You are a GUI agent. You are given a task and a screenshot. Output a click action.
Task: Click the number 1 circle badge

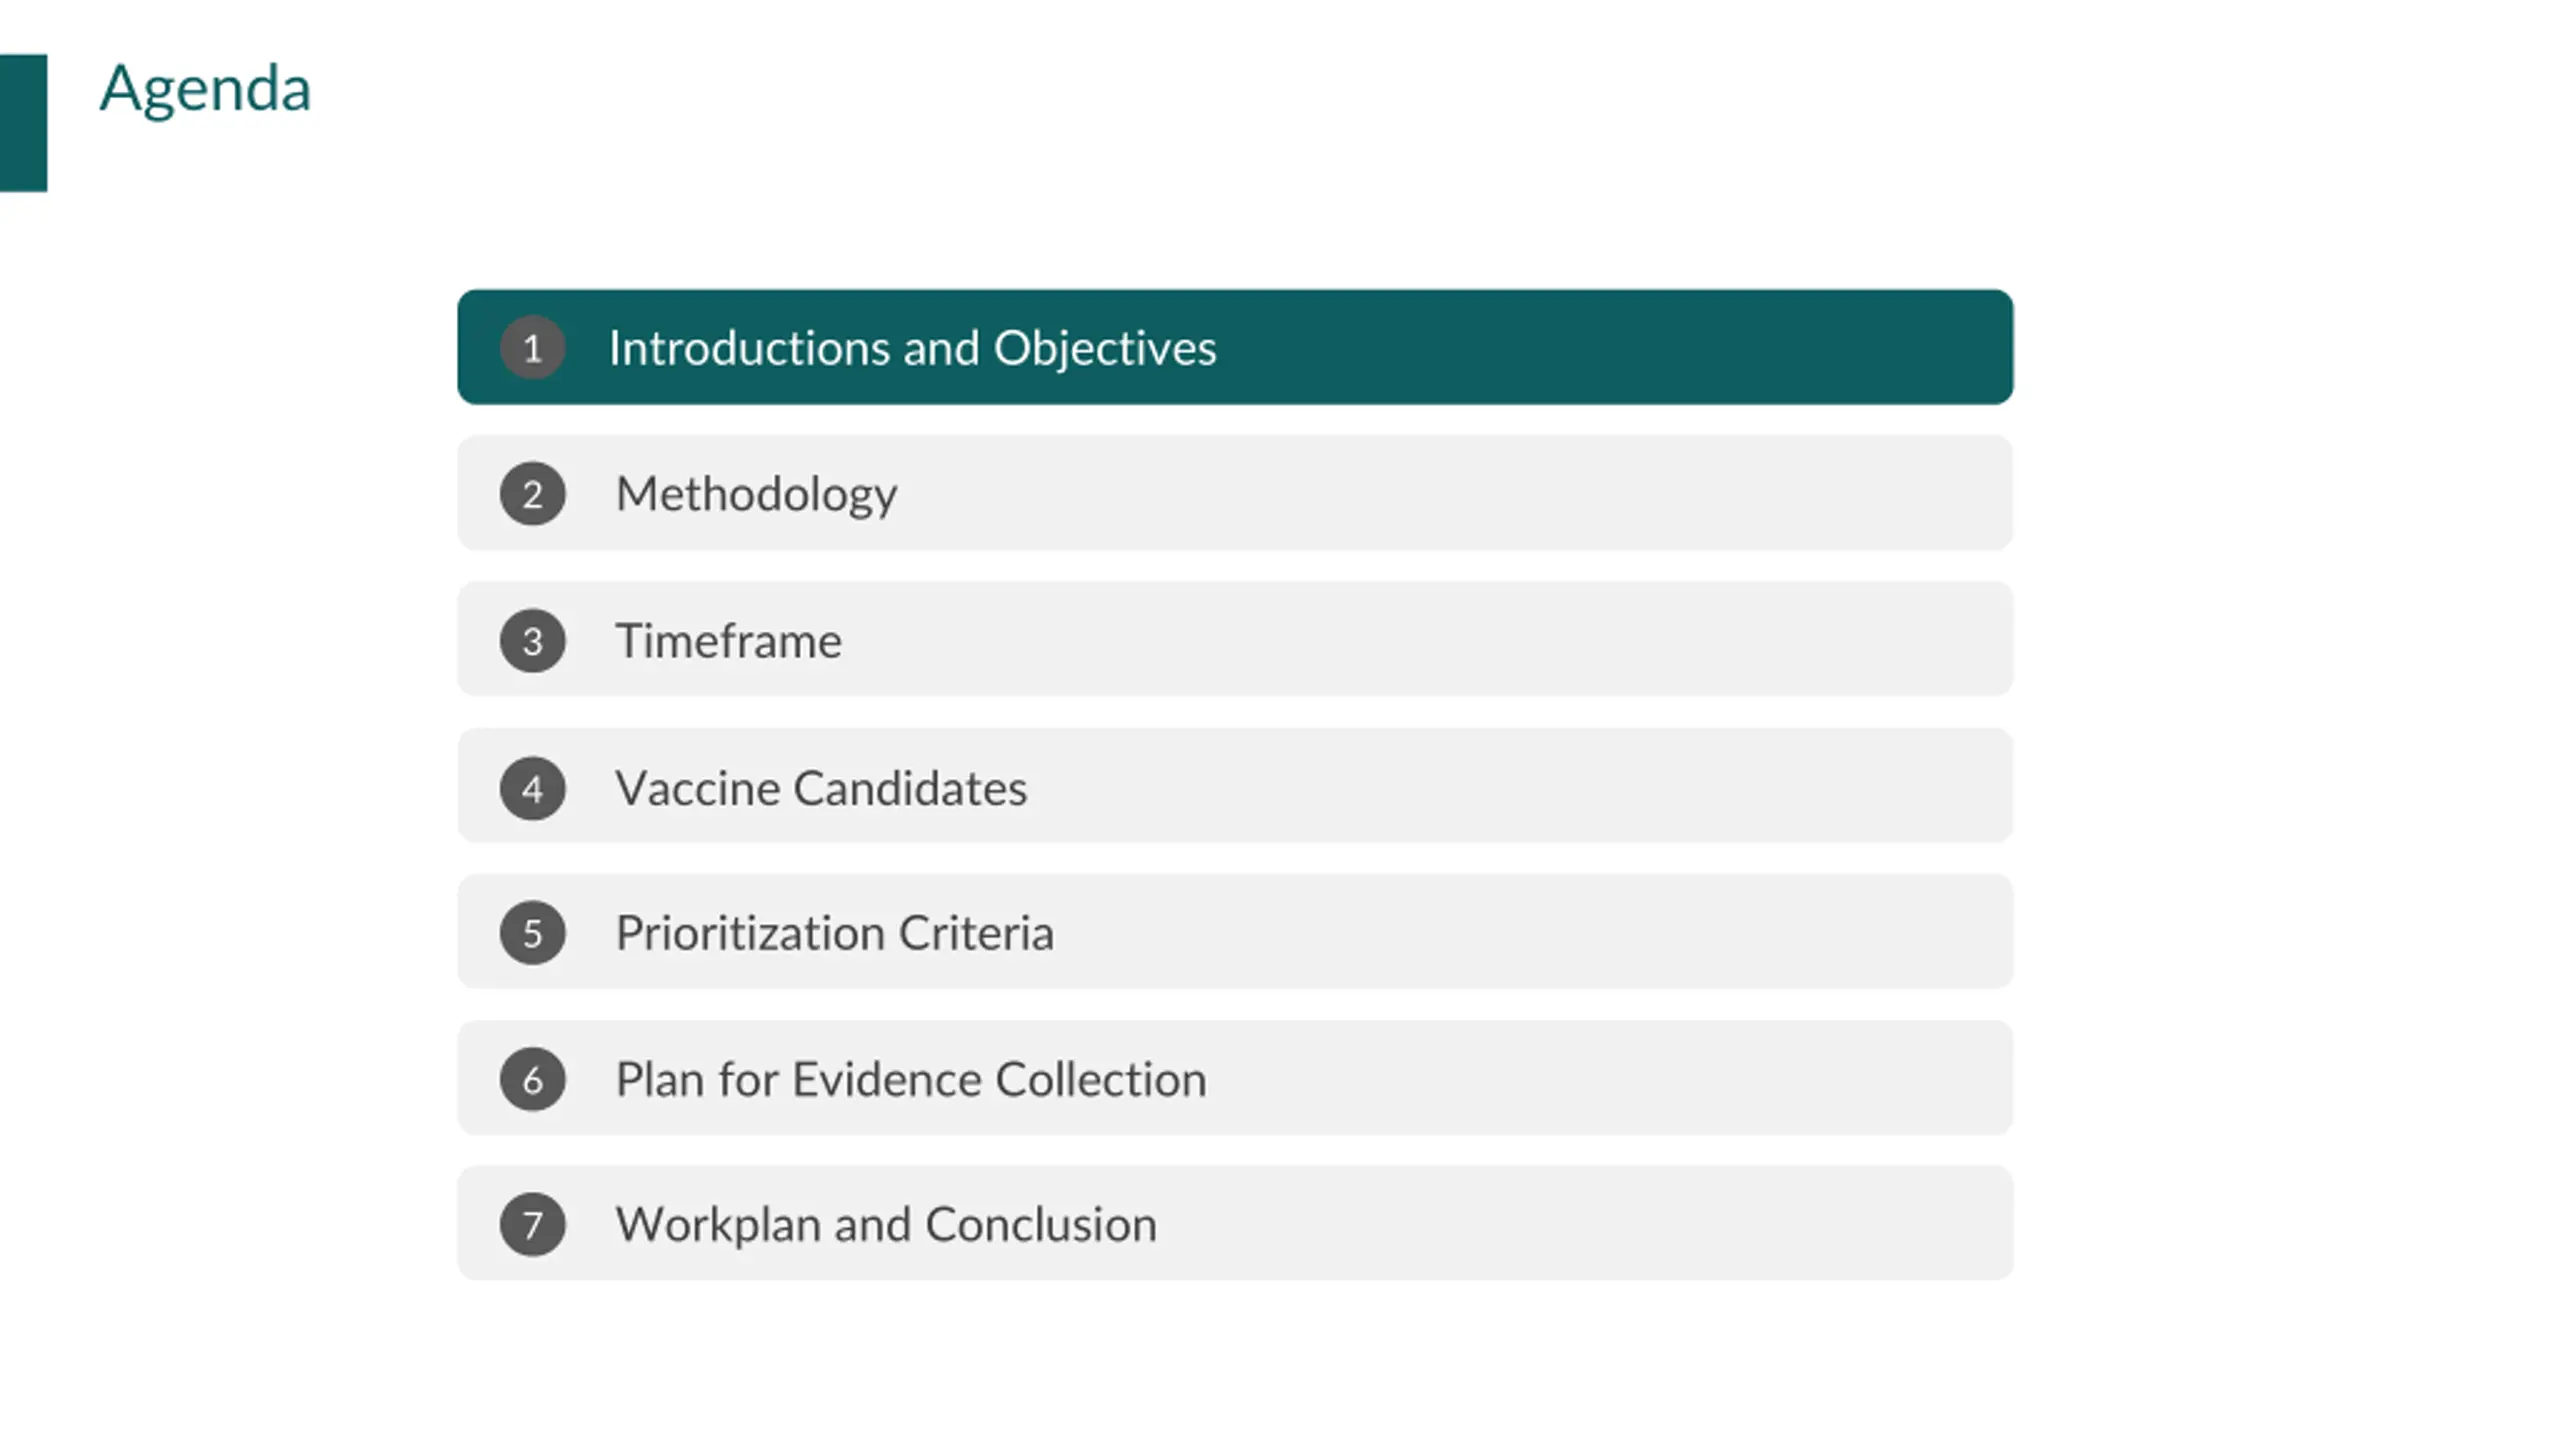point(532,348)
